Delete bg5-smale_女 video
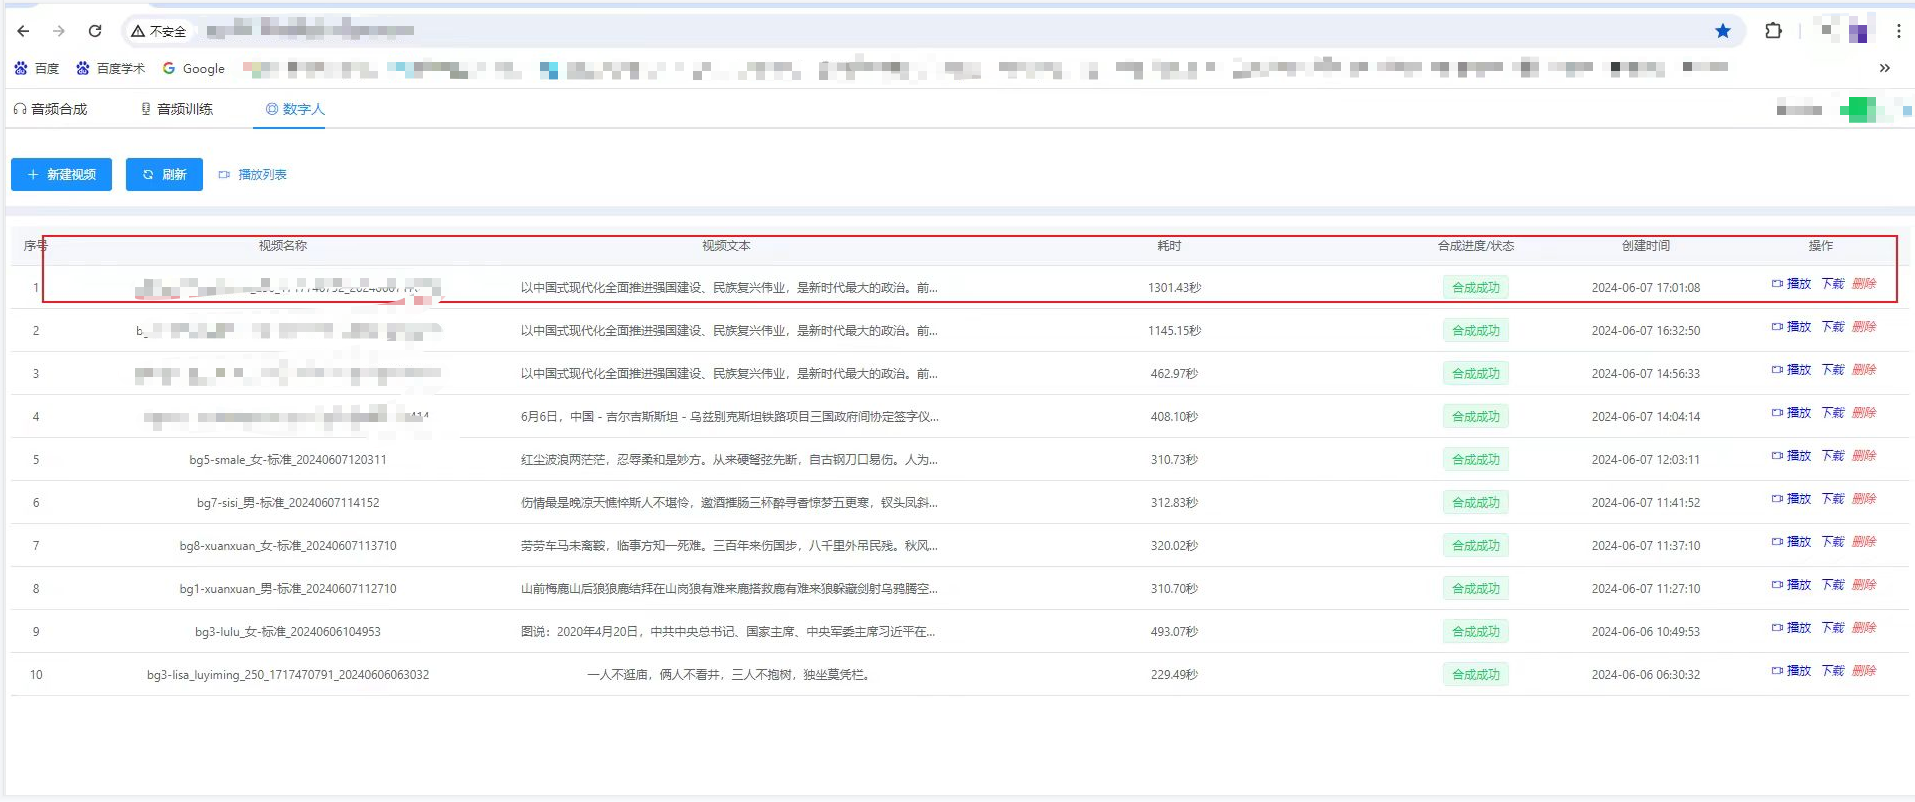 click(1864, 456)
